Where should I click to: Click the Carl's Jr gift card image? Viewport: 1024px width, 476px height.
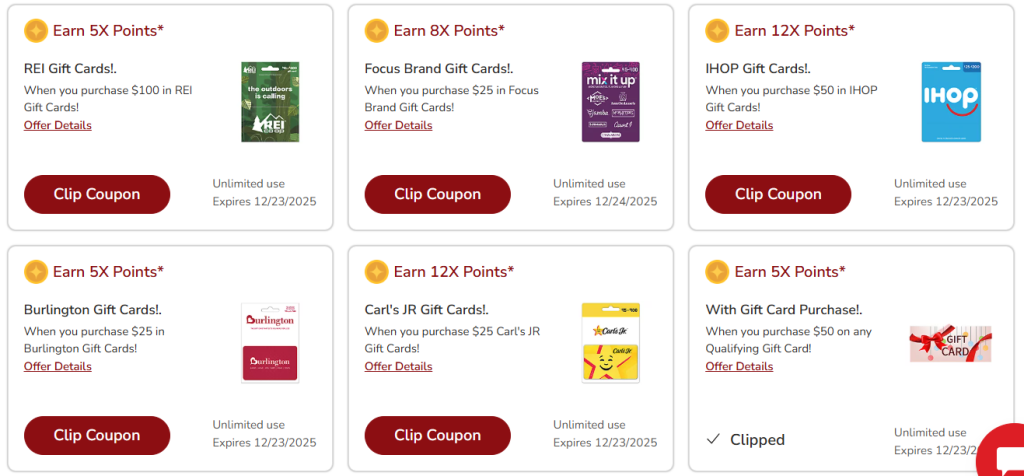point(610,342)
